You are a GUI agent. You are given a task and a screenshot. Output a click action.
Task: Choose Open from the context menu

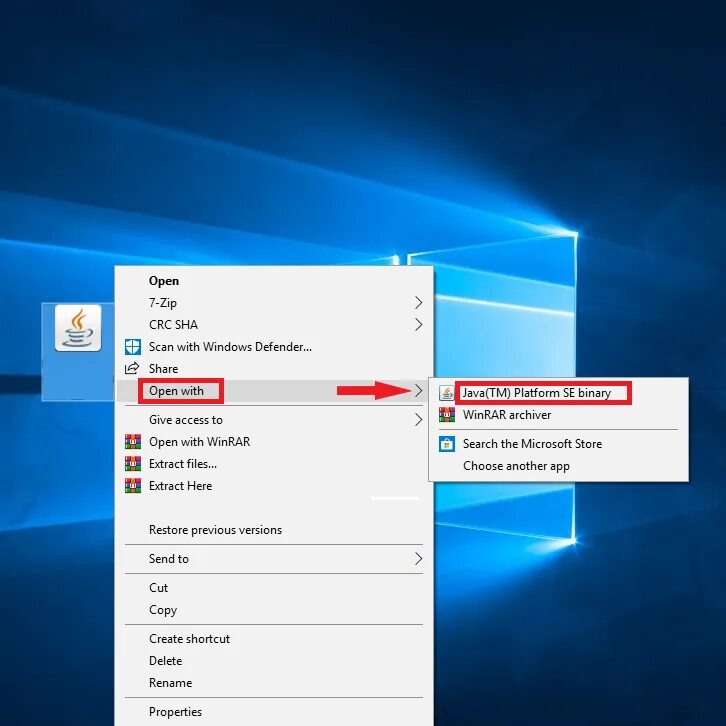[x=274, y=281]
